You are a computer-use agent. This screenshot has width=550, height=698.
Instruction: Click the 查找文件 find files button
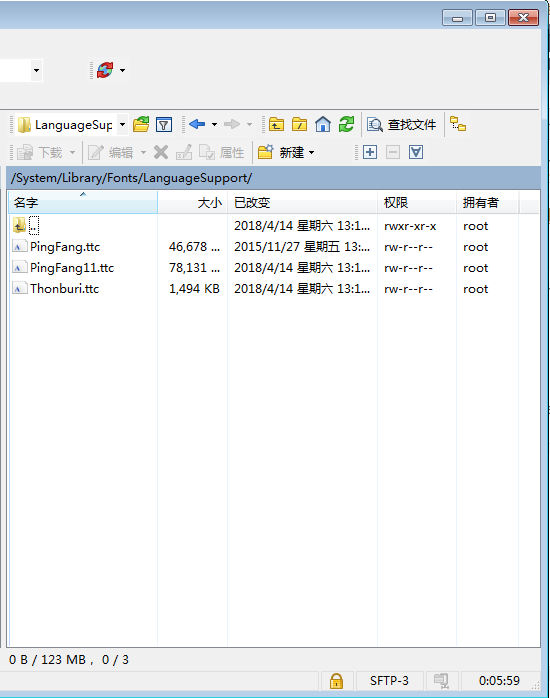pos(402,125)
